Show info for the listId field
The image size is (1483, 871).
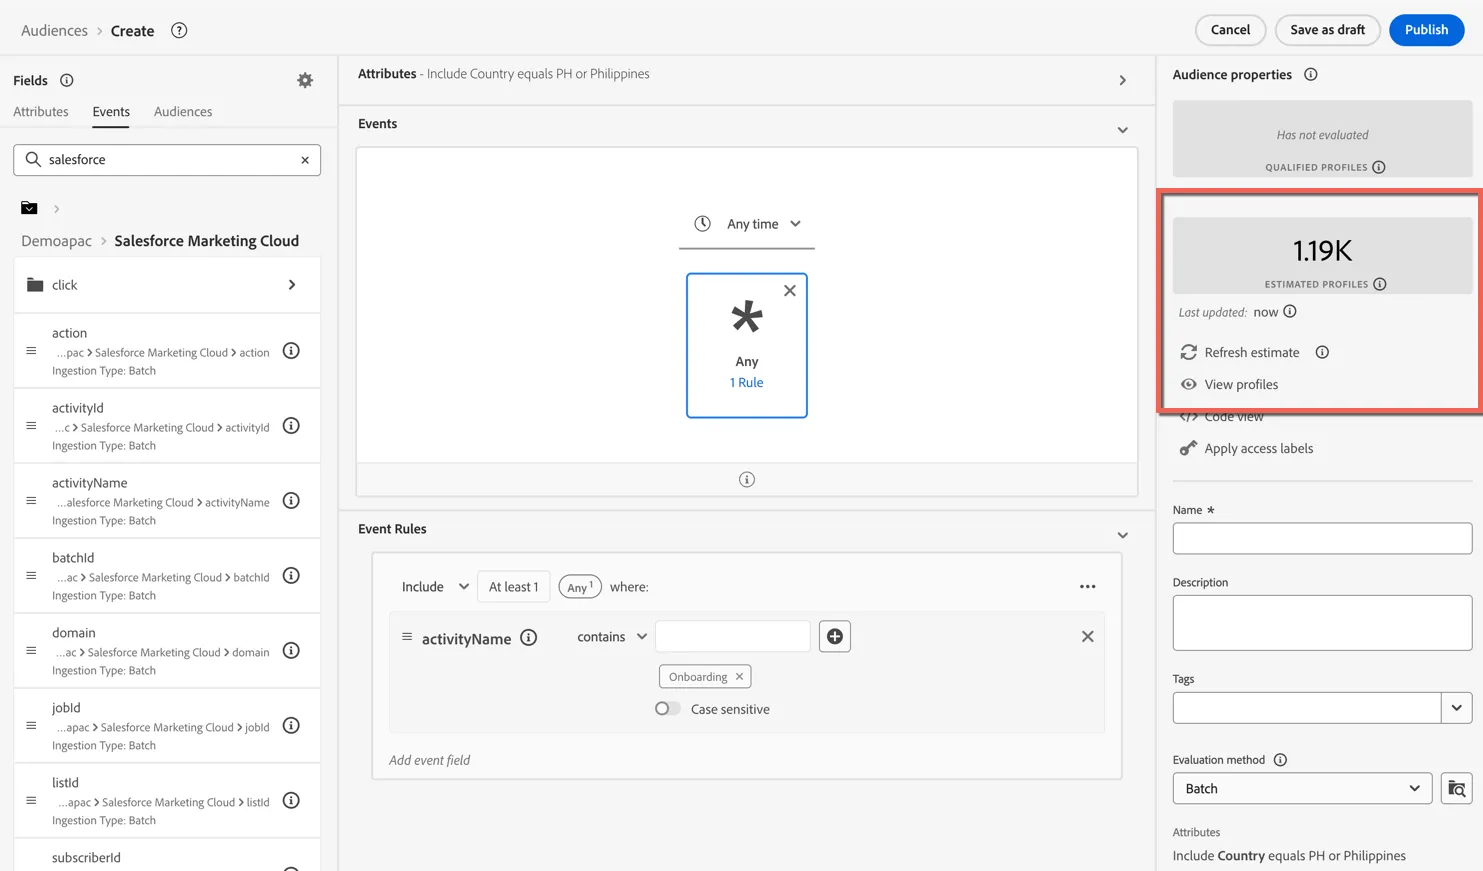point(291,801)
